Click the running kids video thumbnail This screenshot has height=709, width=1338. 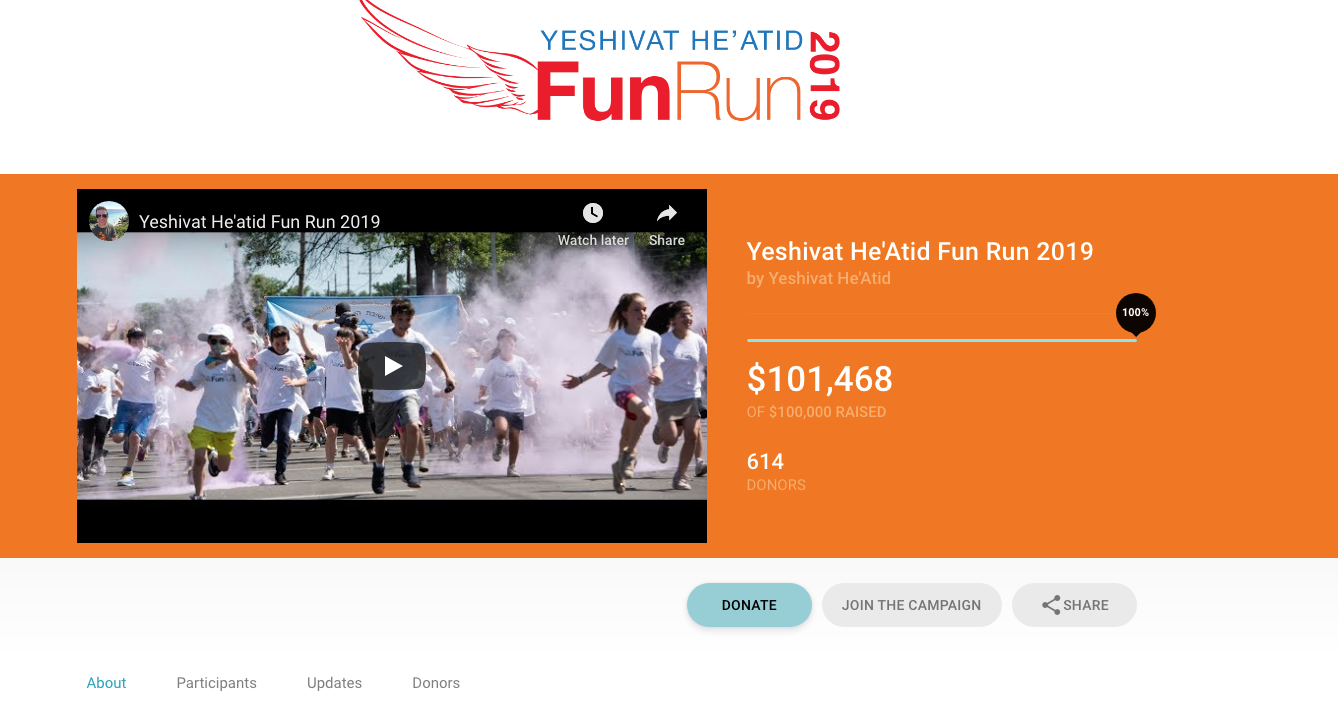[x=392, y=366]
